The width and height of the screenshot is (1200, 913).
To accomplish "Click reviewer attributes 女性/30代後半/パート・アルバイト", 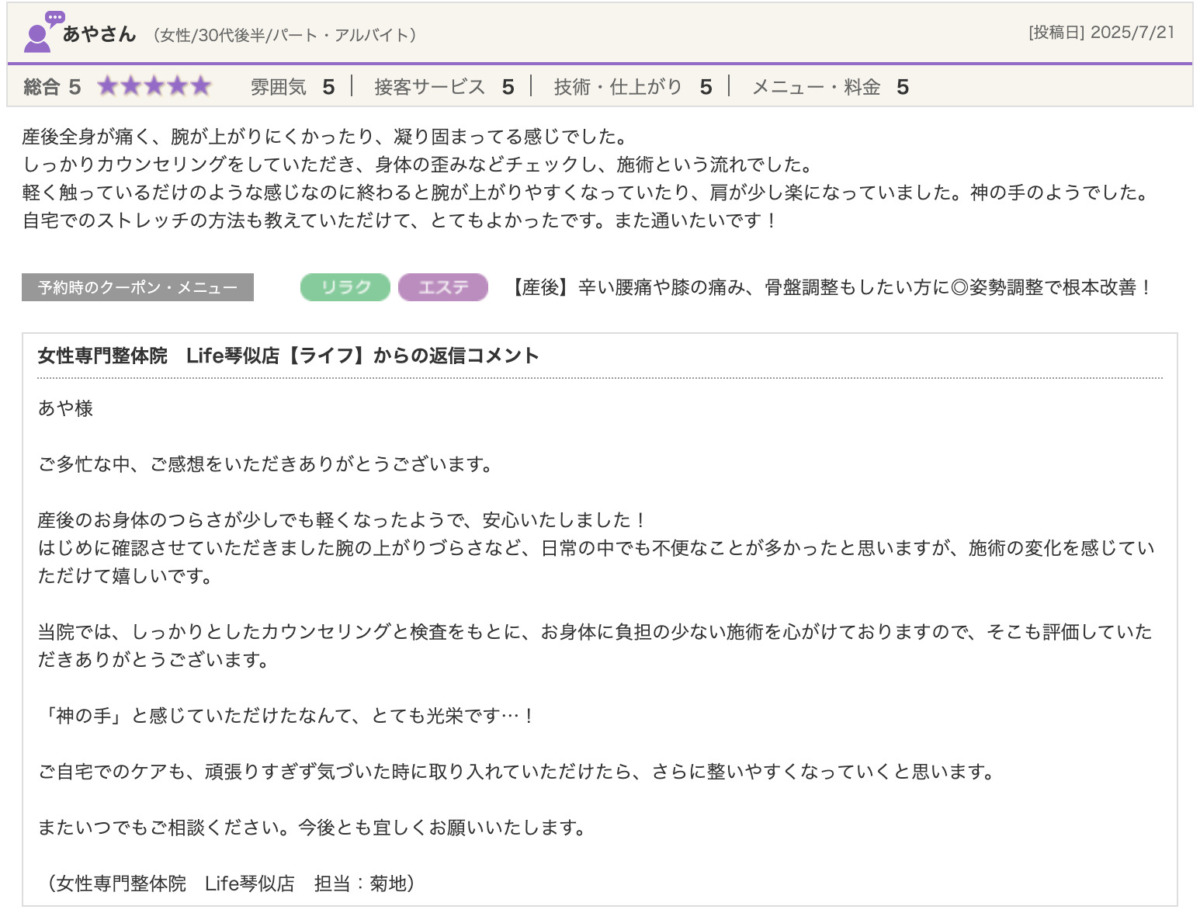I will (285, 35).
